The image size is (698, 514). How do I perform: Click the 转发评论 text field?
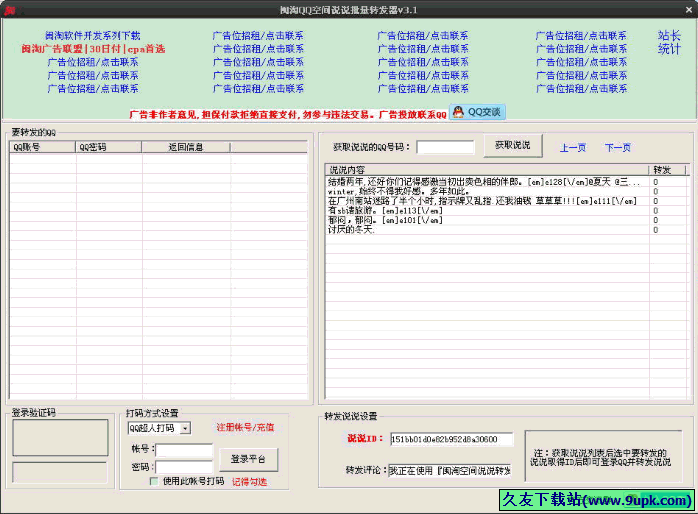[x=450, y=470]
